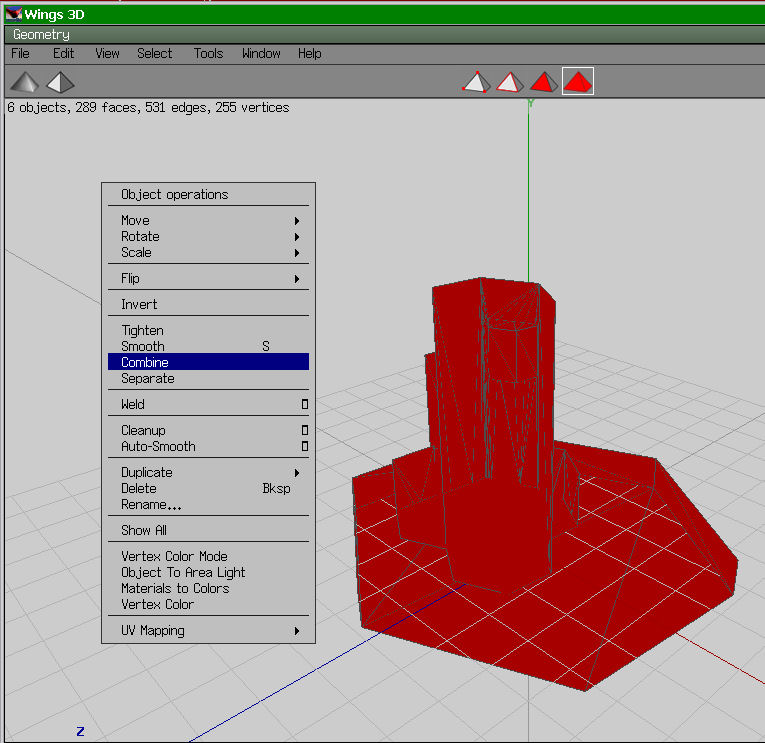Open the Duplicate submenu
765x743 pixels.
[x=208, y=472]
